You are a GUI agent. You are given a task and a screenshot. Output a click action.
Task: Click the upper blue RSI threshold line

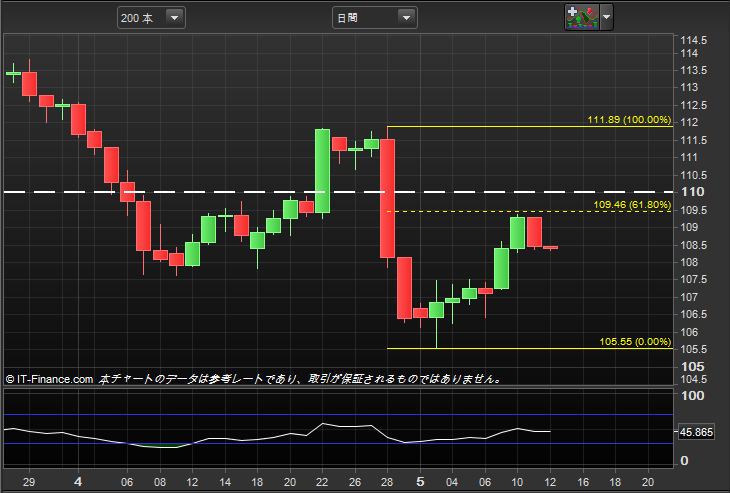pyautogui.click(x=338, y=414)
